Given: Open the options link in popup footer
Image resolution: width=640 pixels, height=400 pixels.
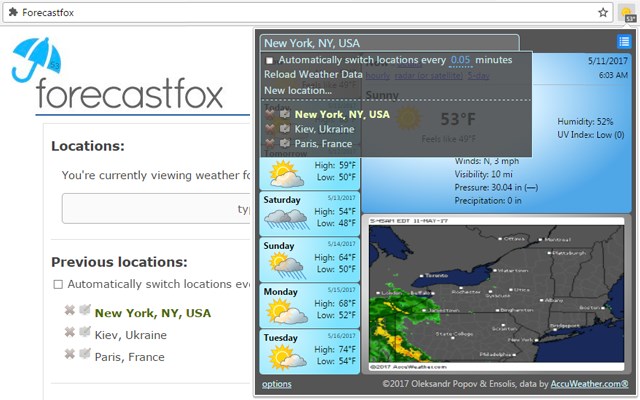Looking at the screenshot, I should pyautogui.click(x=277, y=384).
